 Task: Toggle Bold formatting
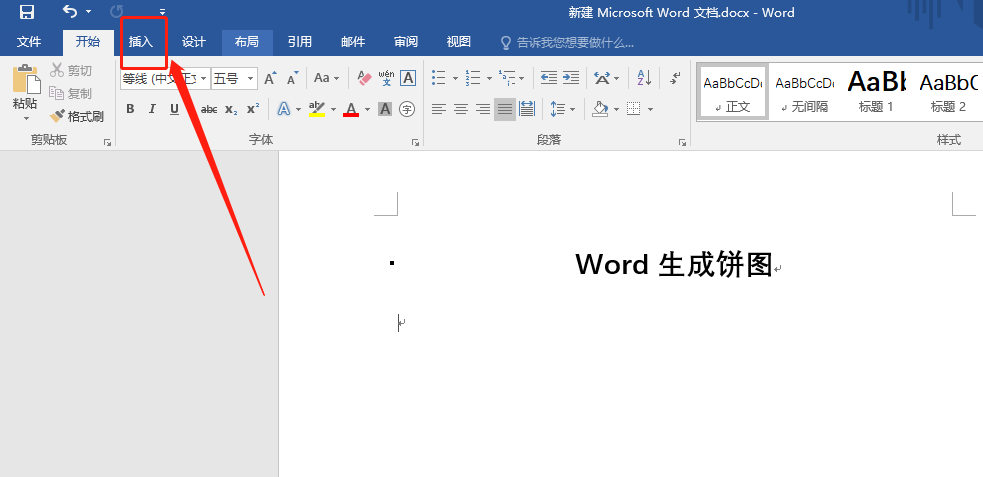pyautogui.click(x=130, y=109)
